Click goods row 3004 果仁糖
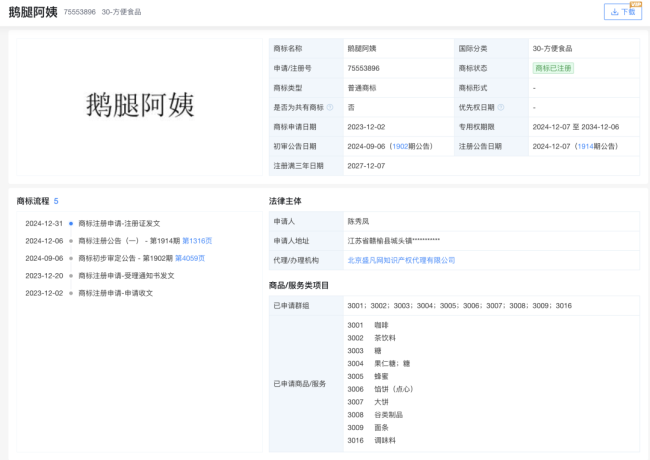Screen dimensions: 650x460 [378, 364]
